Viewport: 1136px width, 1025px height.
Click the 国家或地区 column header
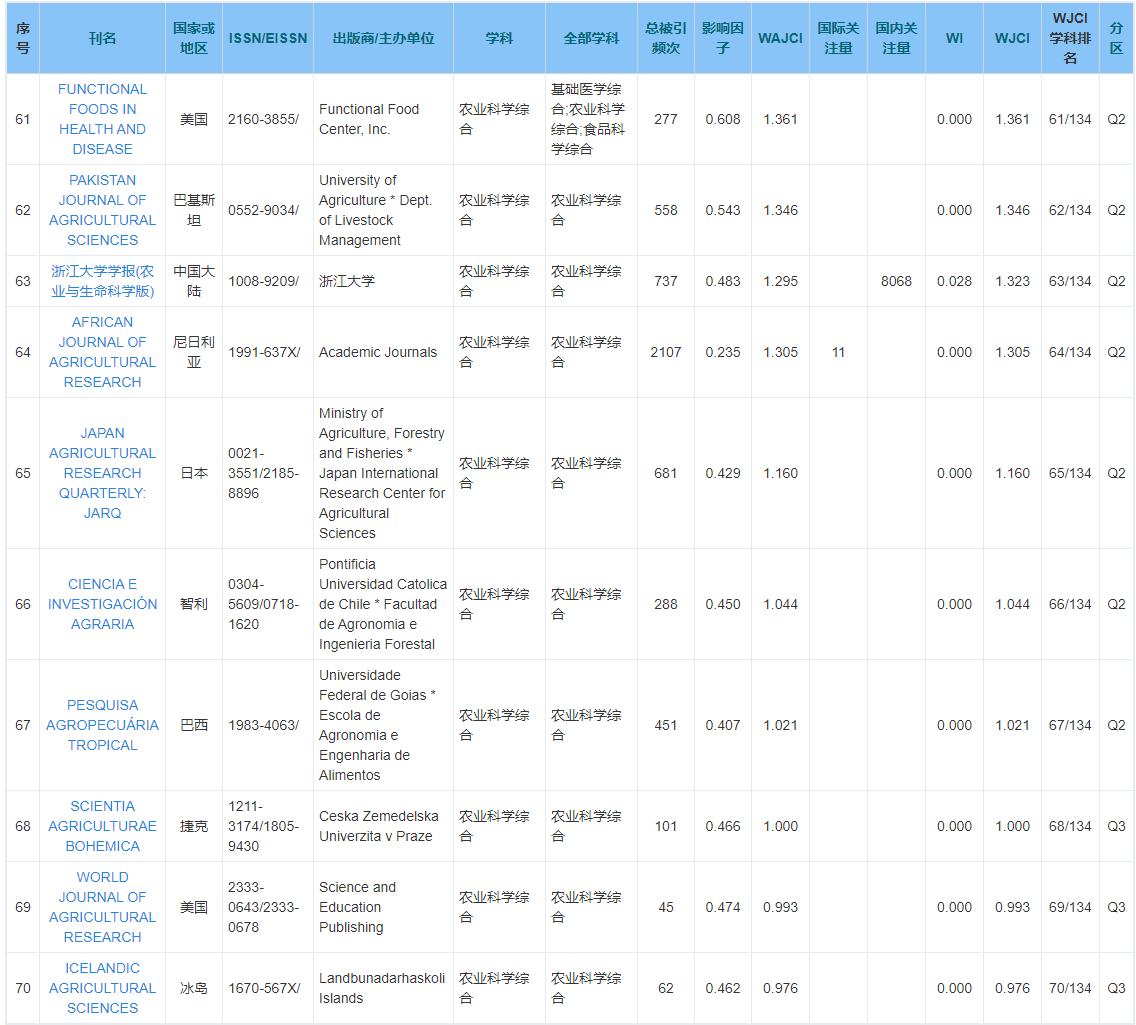194,38
